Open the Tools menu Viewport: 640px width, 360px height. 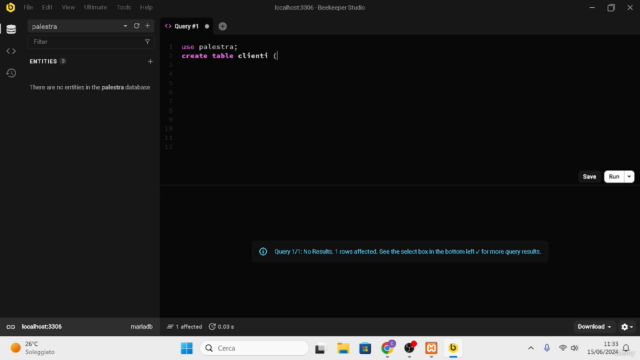pyautogui.click(x=124, y=7)
